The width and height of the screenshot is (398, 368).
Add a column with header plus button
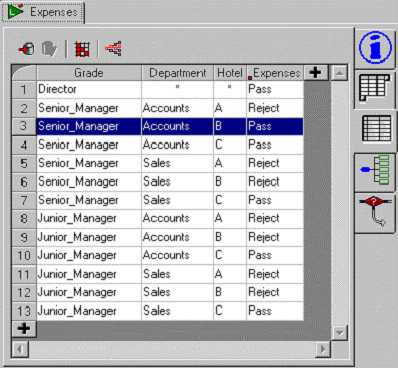click(x=315, y=72)
